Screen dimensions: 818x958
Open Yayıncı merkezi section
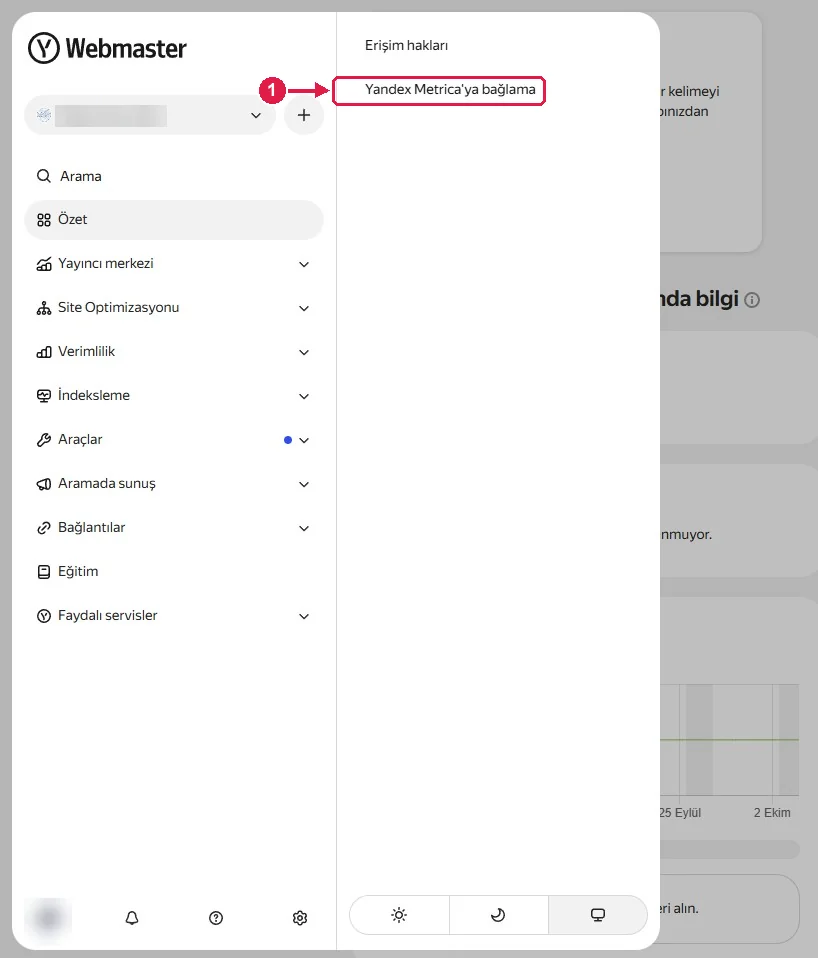coord(173,264)
